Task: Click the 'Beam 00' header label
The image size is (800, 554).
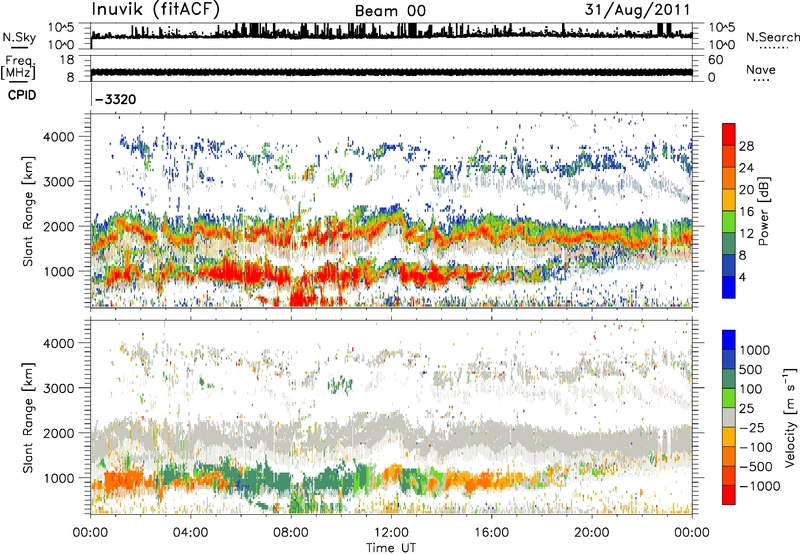Action: (390, 11)
